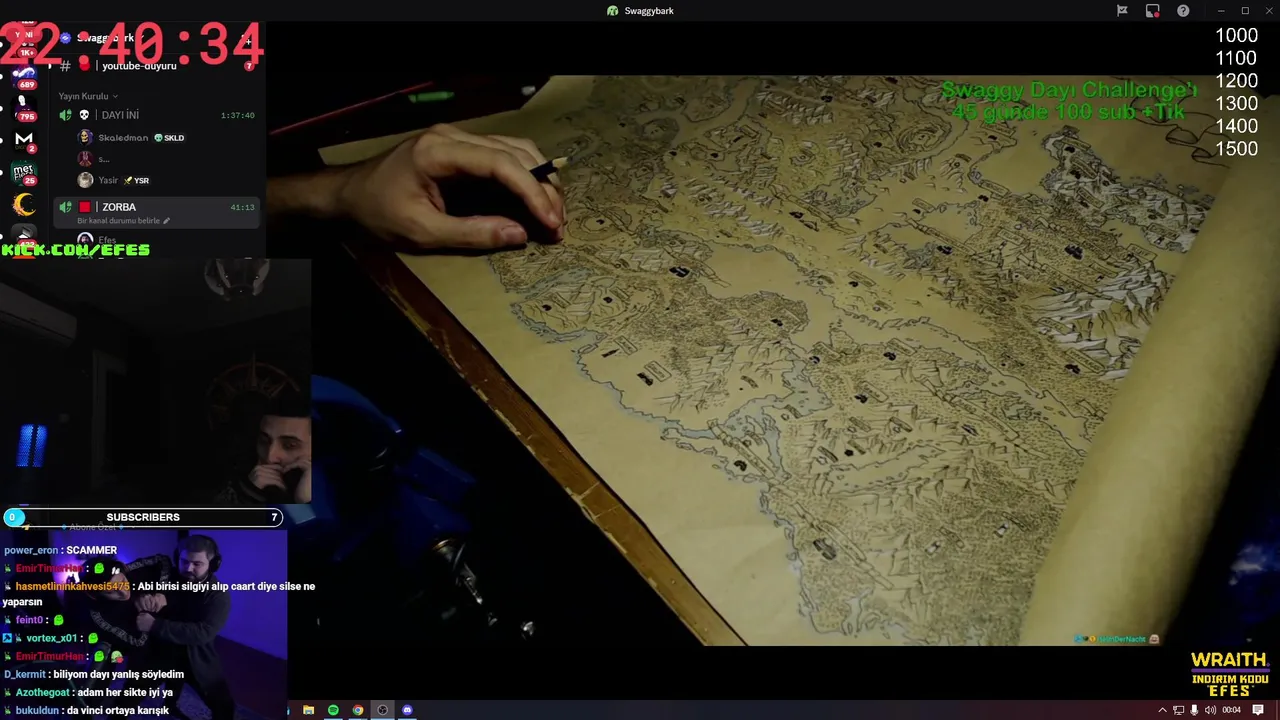Click the SKLD tag next to Skaledman
Image resolution: width=1280 pixels, height=720 pixels.
tap(169, 137)
